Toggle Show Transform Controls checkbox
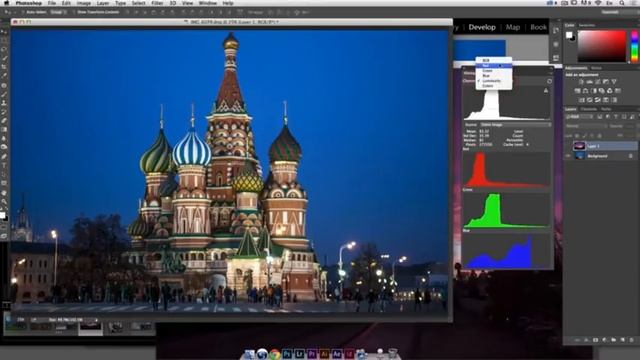 74,12
